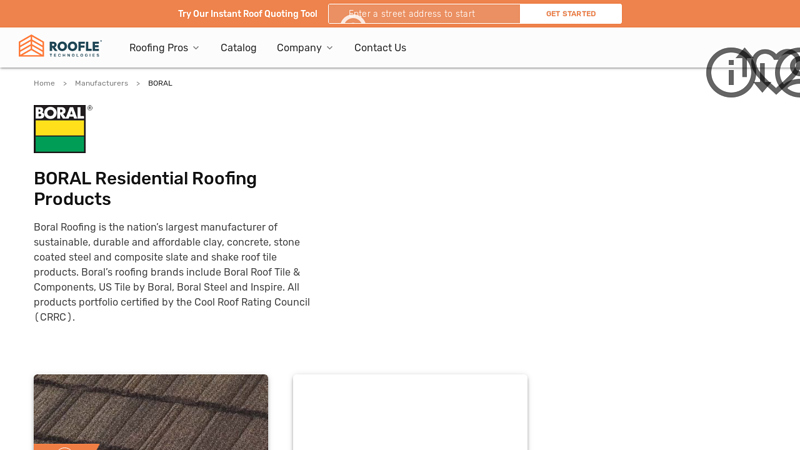Go to the Catalog page
Viewport: 800px width, 450px height.
point(238,48)
